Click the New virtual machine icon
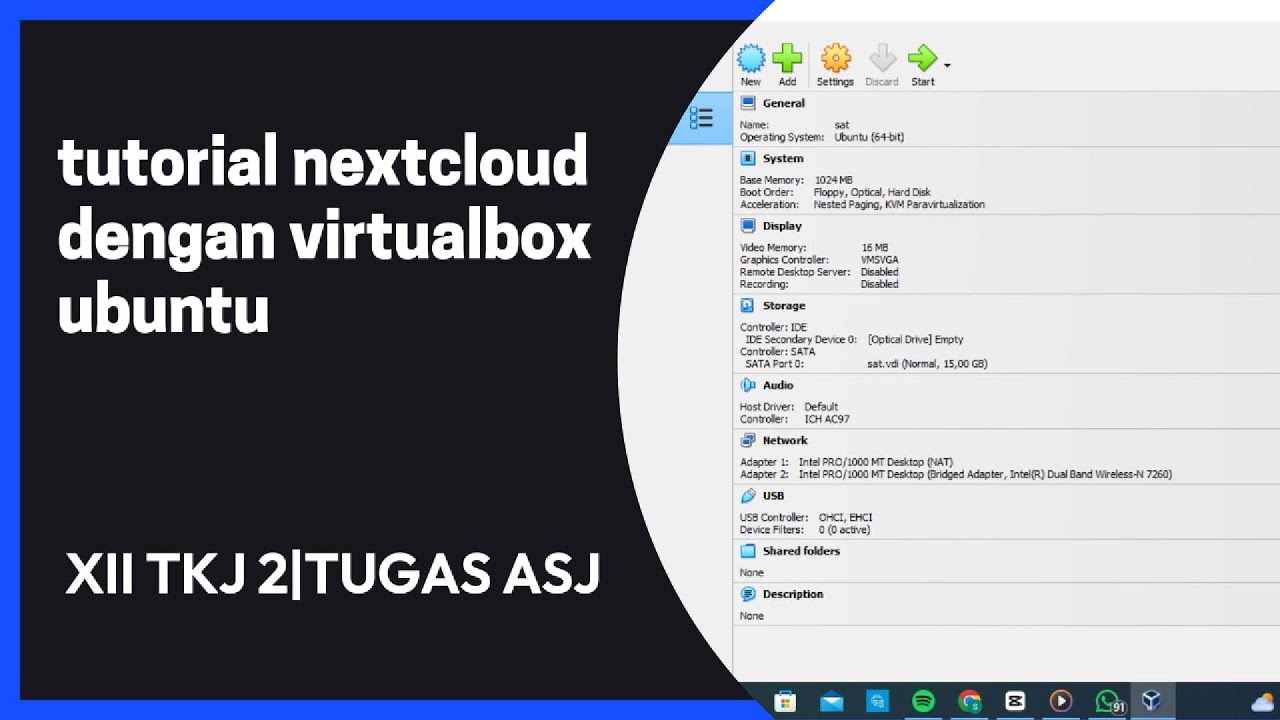This screenshot has height=720, width=1280. coord(751,58)
